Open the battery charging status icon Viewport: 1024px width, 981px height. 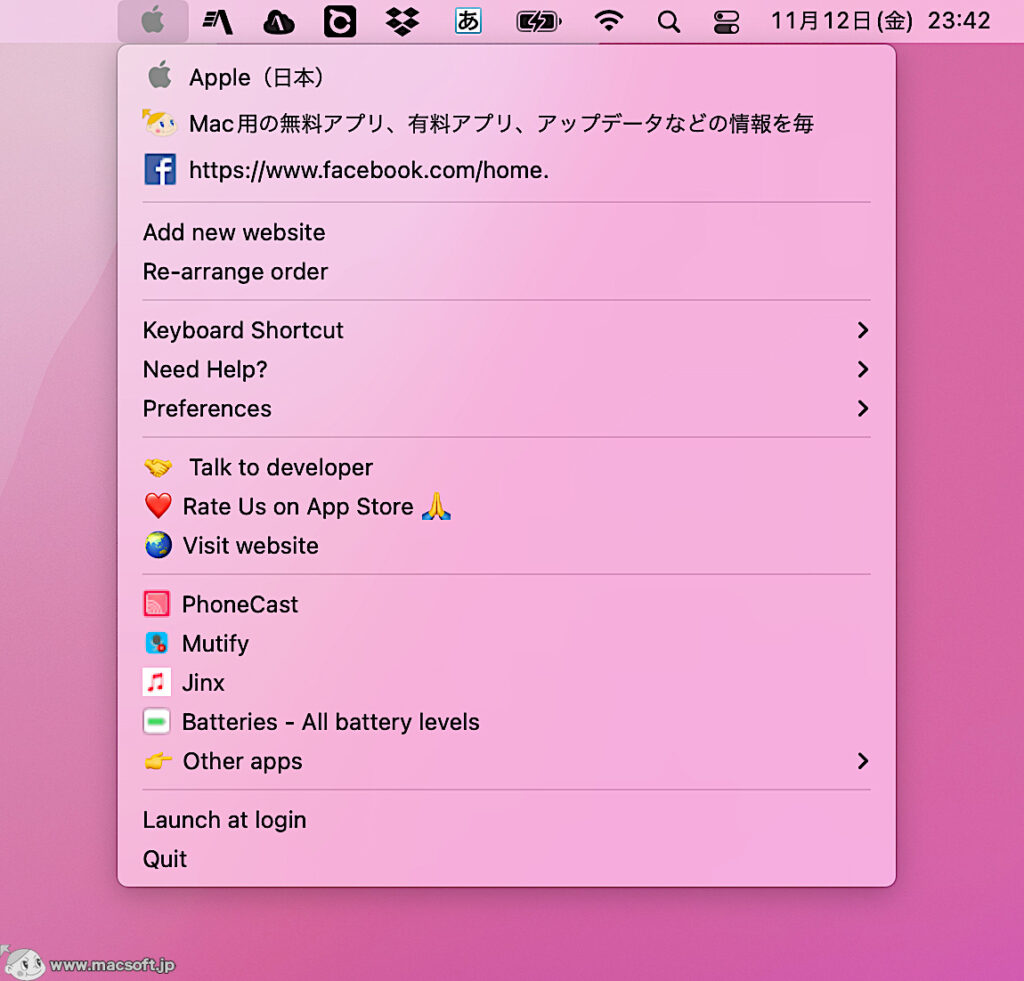539,22
